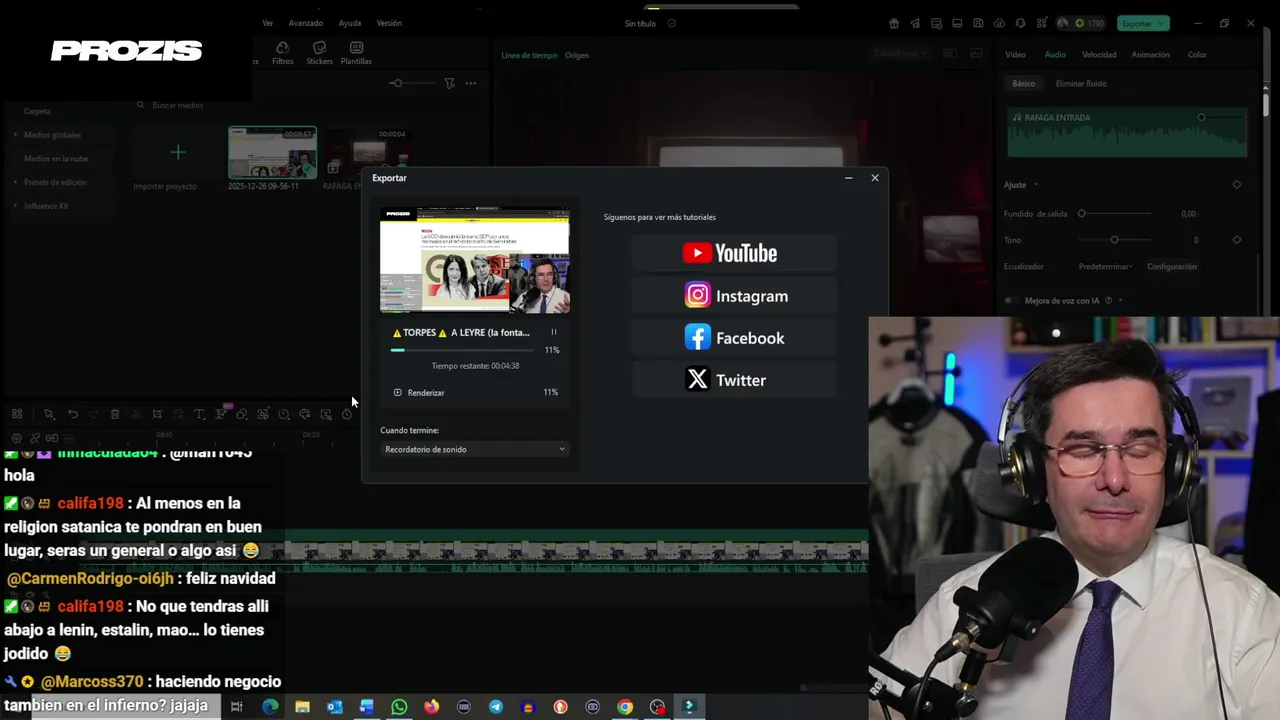Click the cloud upload icon in title bar
Image resolution: width=1280 pixels, height=720 pixels.
[x=999, y=23]
